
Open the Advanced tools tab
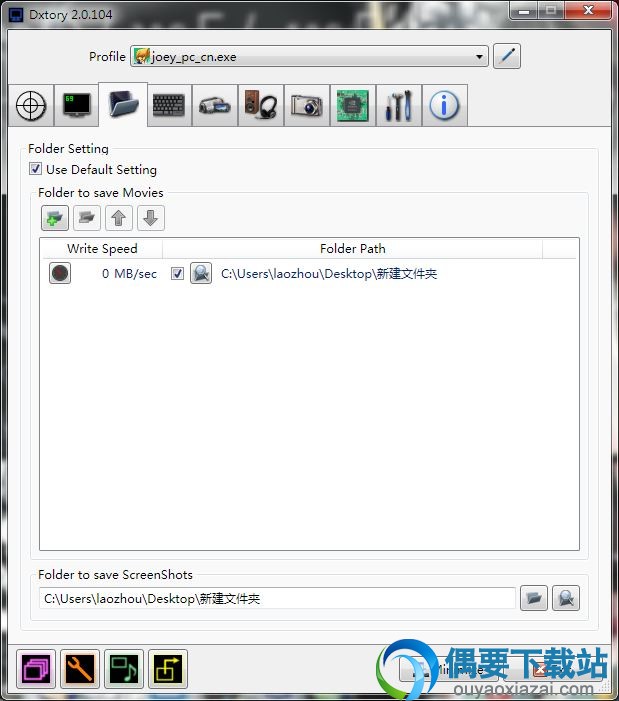click(x=399, y=106)
